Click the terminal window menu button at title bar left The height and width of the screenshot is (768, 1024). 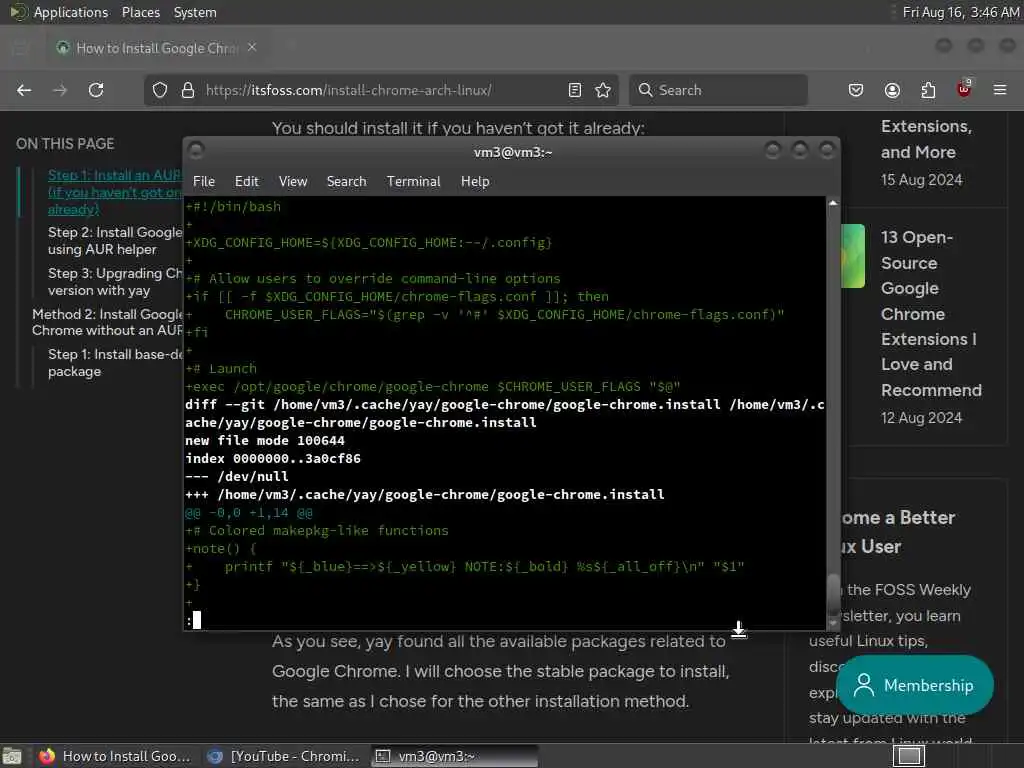click(196, 151)
